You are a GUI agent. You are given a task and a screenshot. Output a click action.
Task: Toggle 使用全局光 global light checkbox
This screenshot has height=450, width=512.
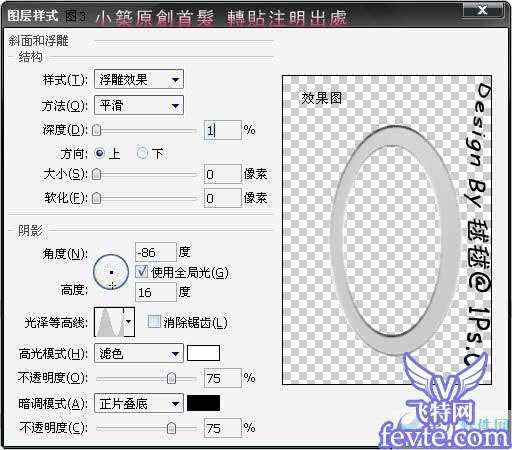click(142, 272)
